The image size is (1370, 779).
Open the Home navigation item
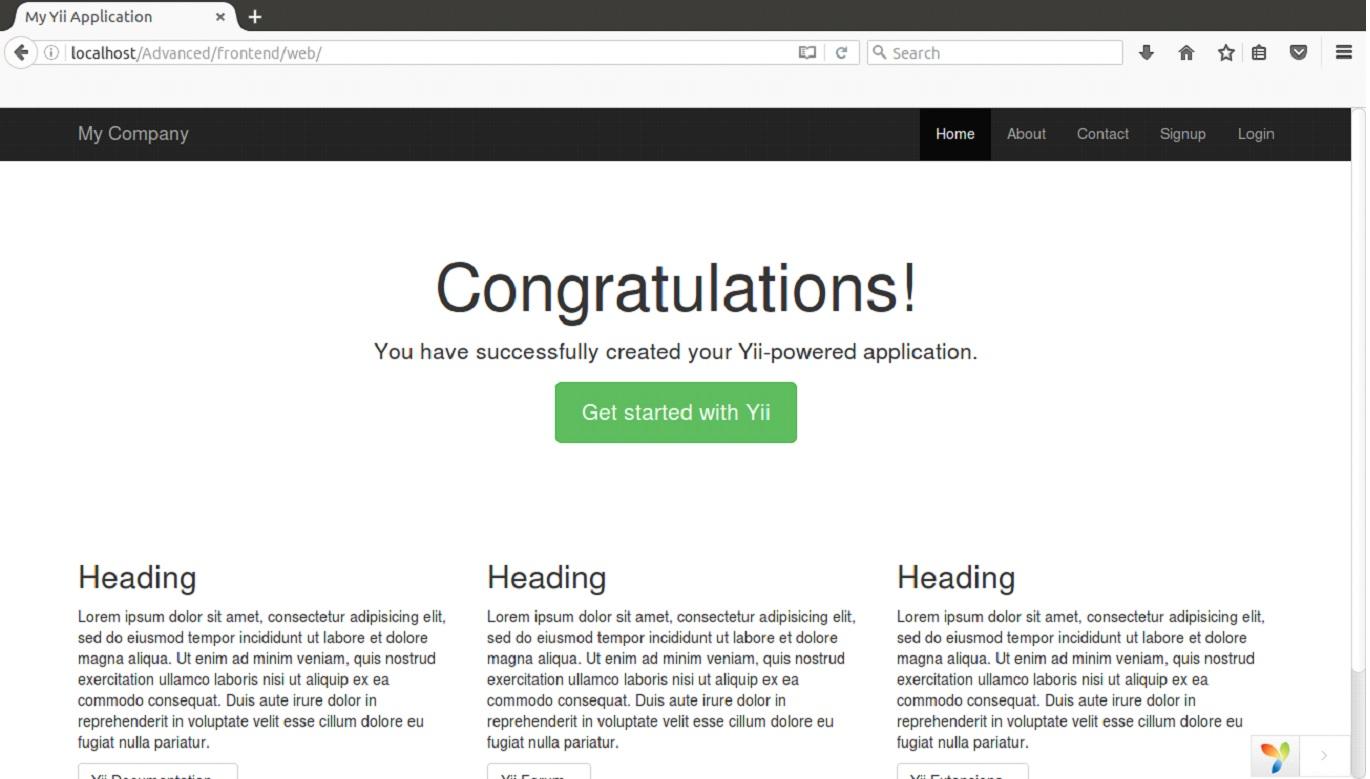tap(955, 134)
